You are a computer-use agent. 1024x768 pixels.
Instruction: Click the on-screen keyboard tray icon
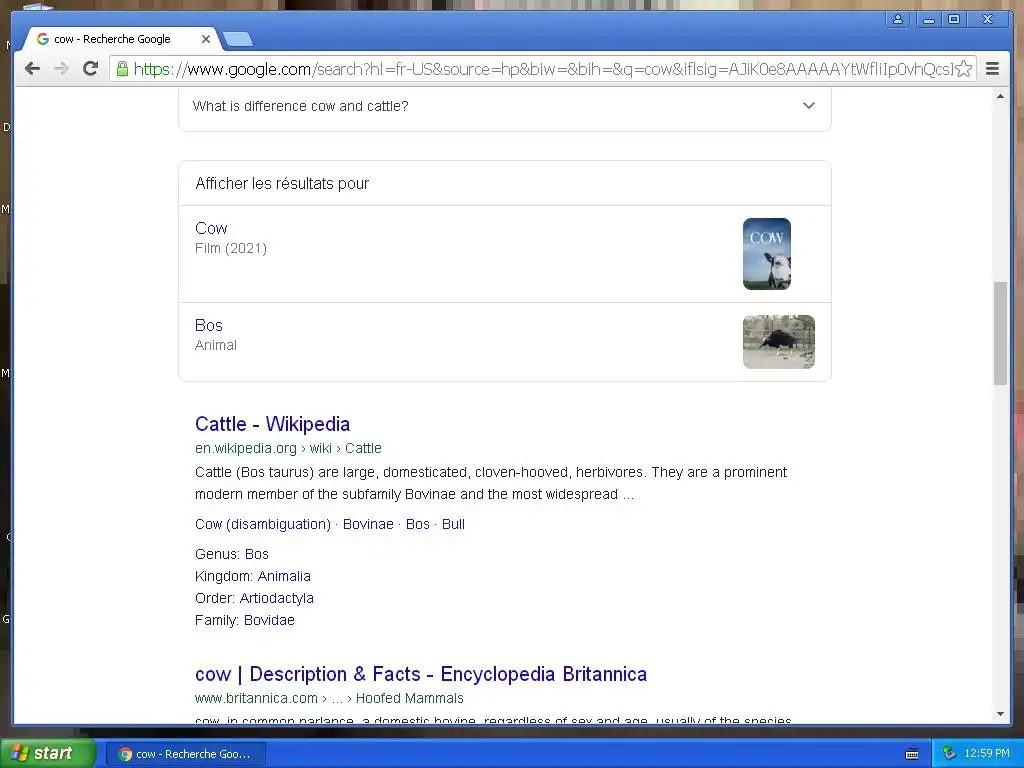point(912,754)
